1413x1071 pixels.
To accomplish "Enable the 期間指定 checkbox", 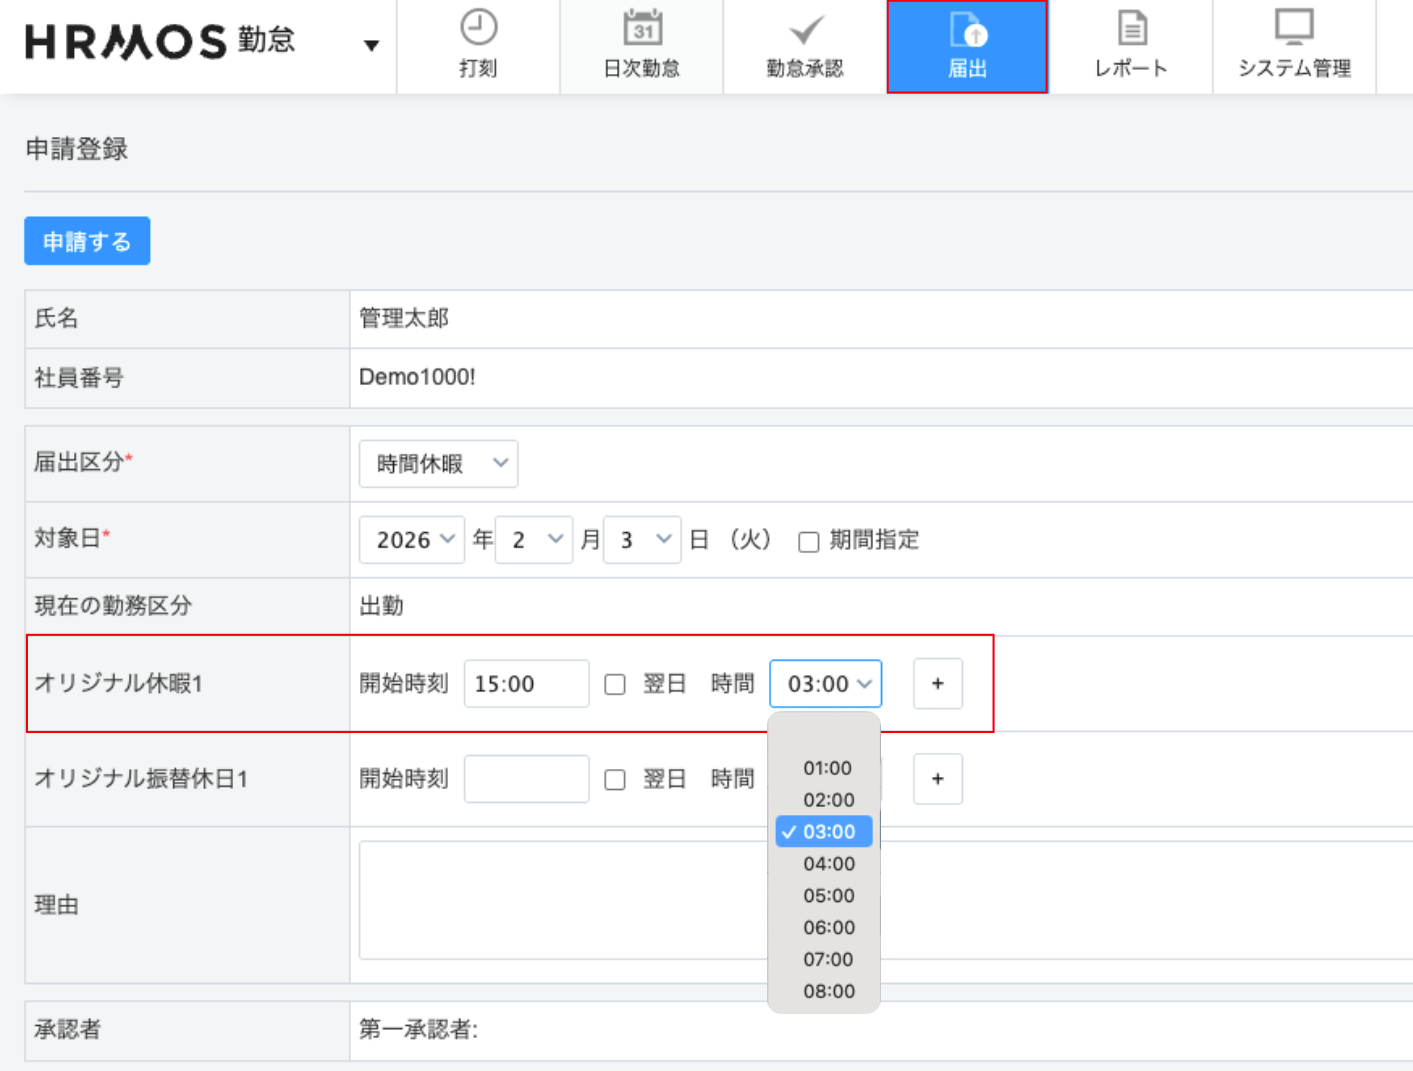I will click(809, 542).
